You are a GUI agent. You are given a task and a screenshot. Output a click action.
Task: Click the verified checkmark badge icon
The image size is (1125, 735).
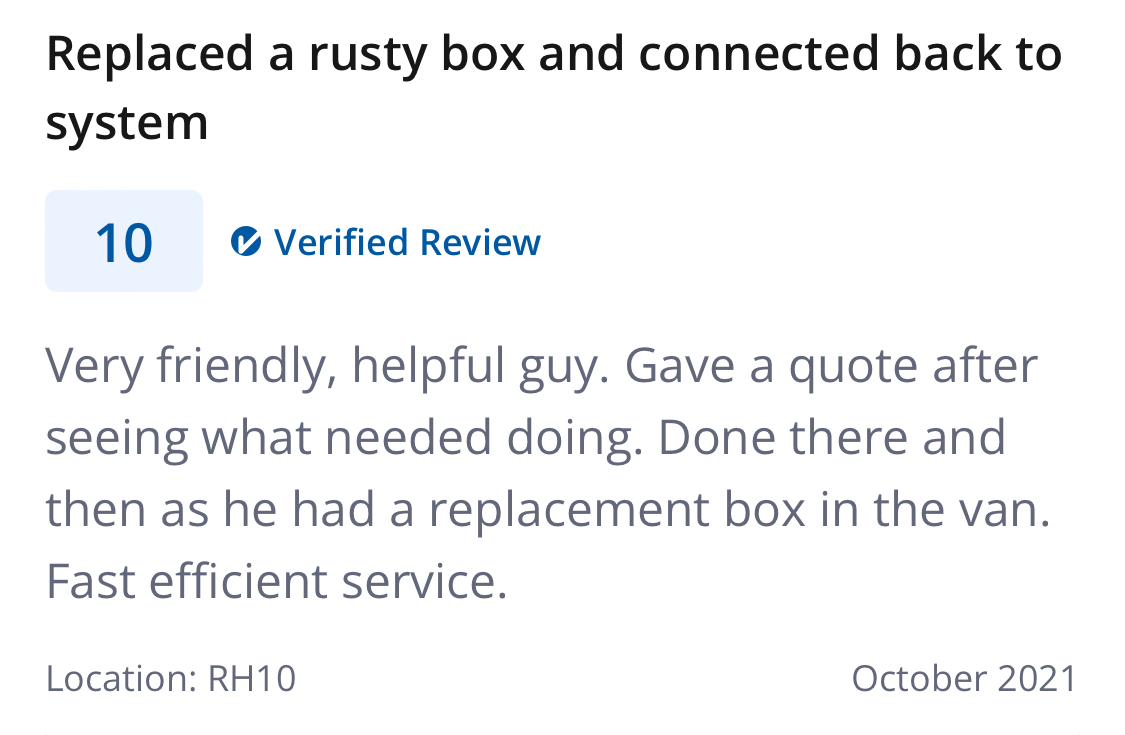[245, 242]
